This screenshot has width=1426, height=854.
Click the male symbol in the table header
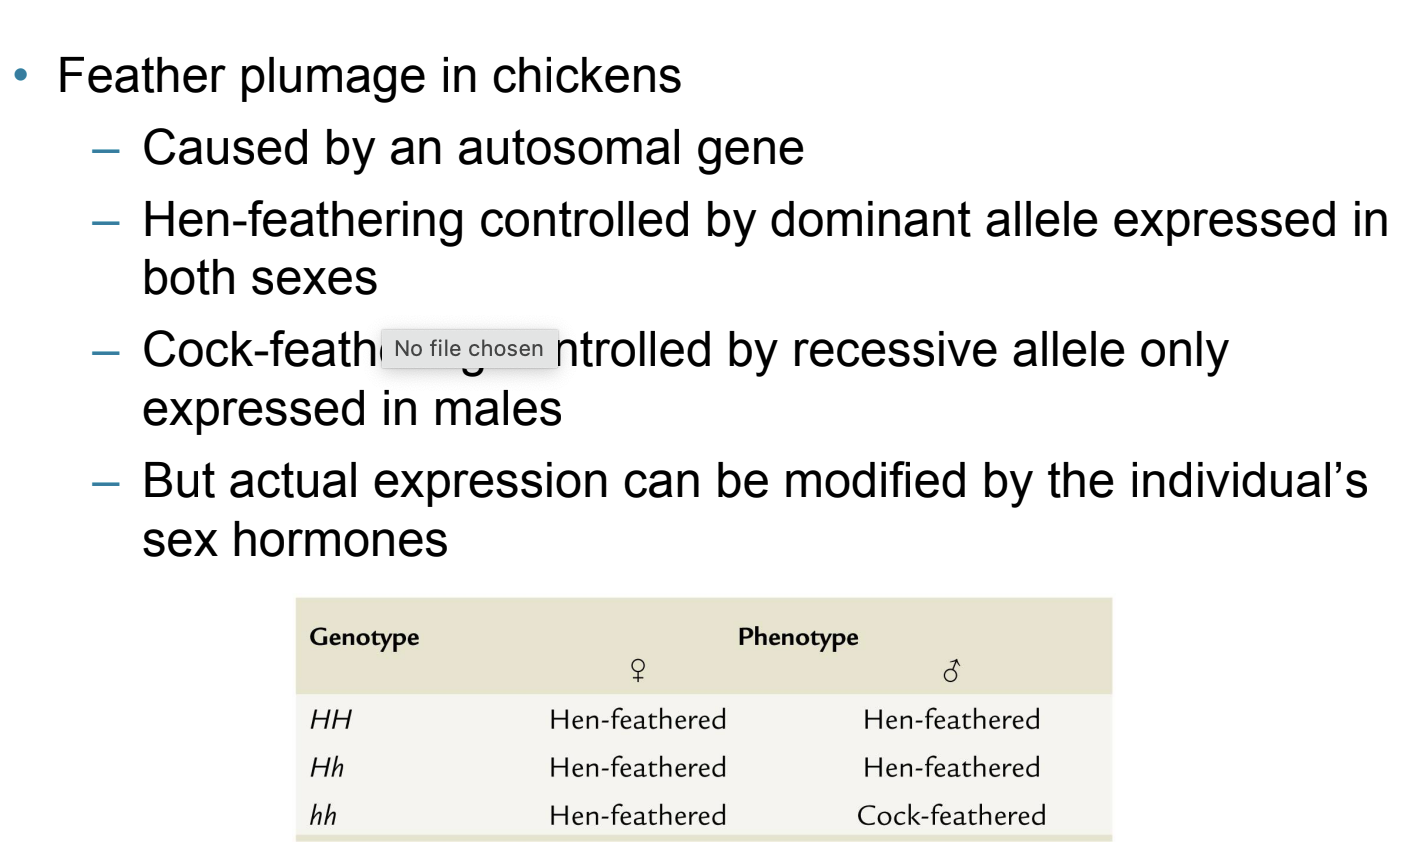pyautogui.click(x=951, y=670)
